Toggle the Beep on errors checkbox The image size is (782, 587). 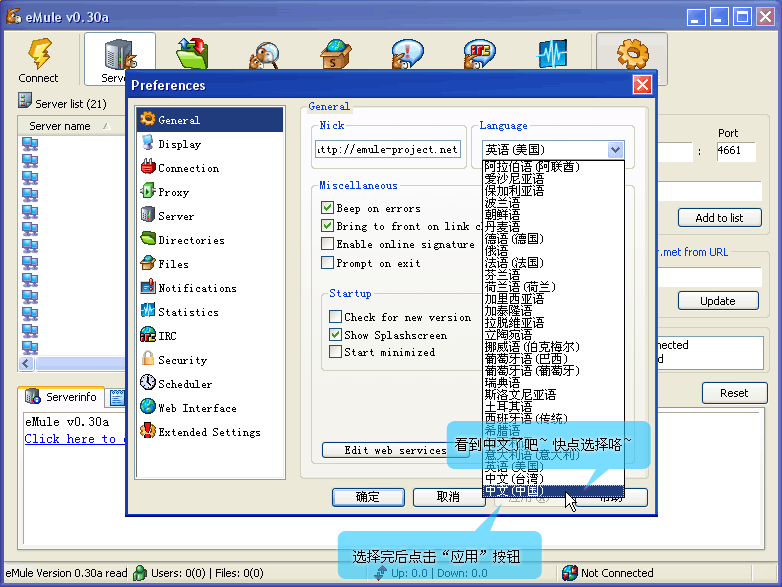click(x=327, y=207)
